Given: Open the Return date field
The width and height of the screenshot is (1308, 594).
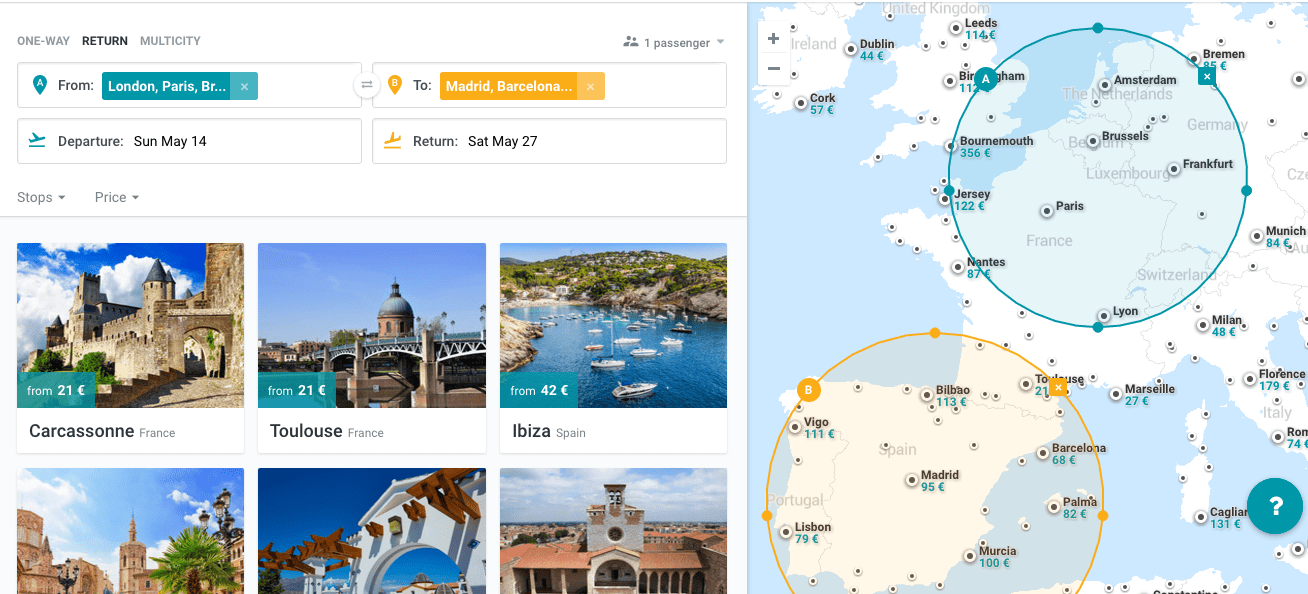Looking at the screenshot, I should pyautogui.click(x=549, y=141).
